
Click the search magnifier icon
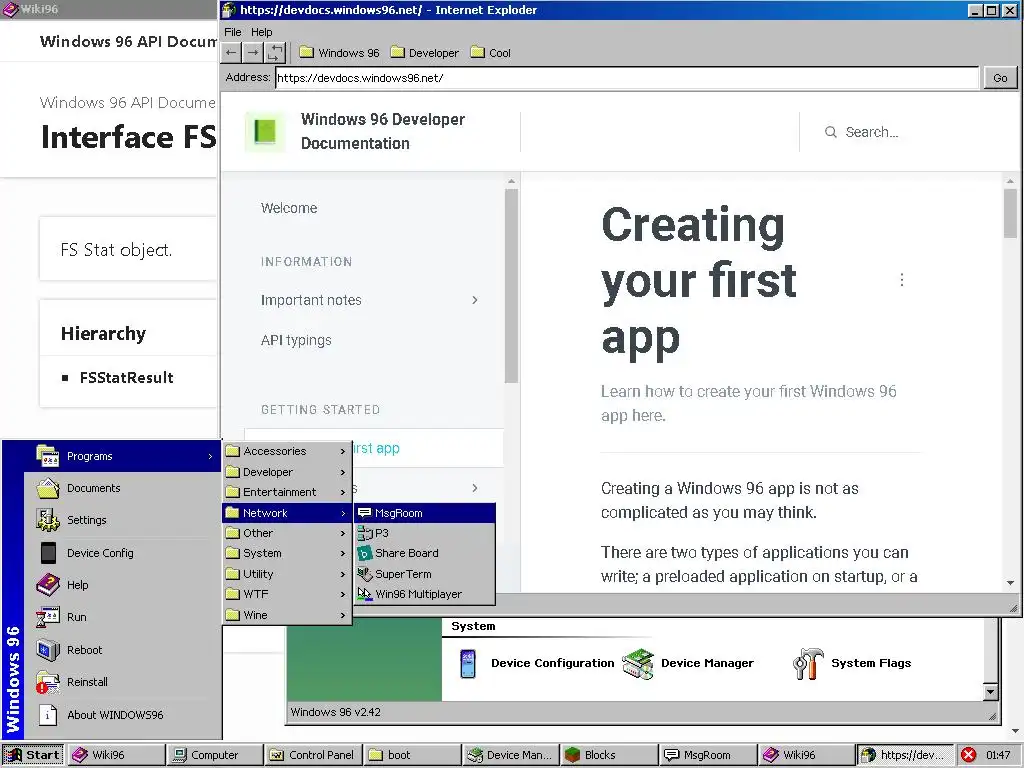pos(831,132)
